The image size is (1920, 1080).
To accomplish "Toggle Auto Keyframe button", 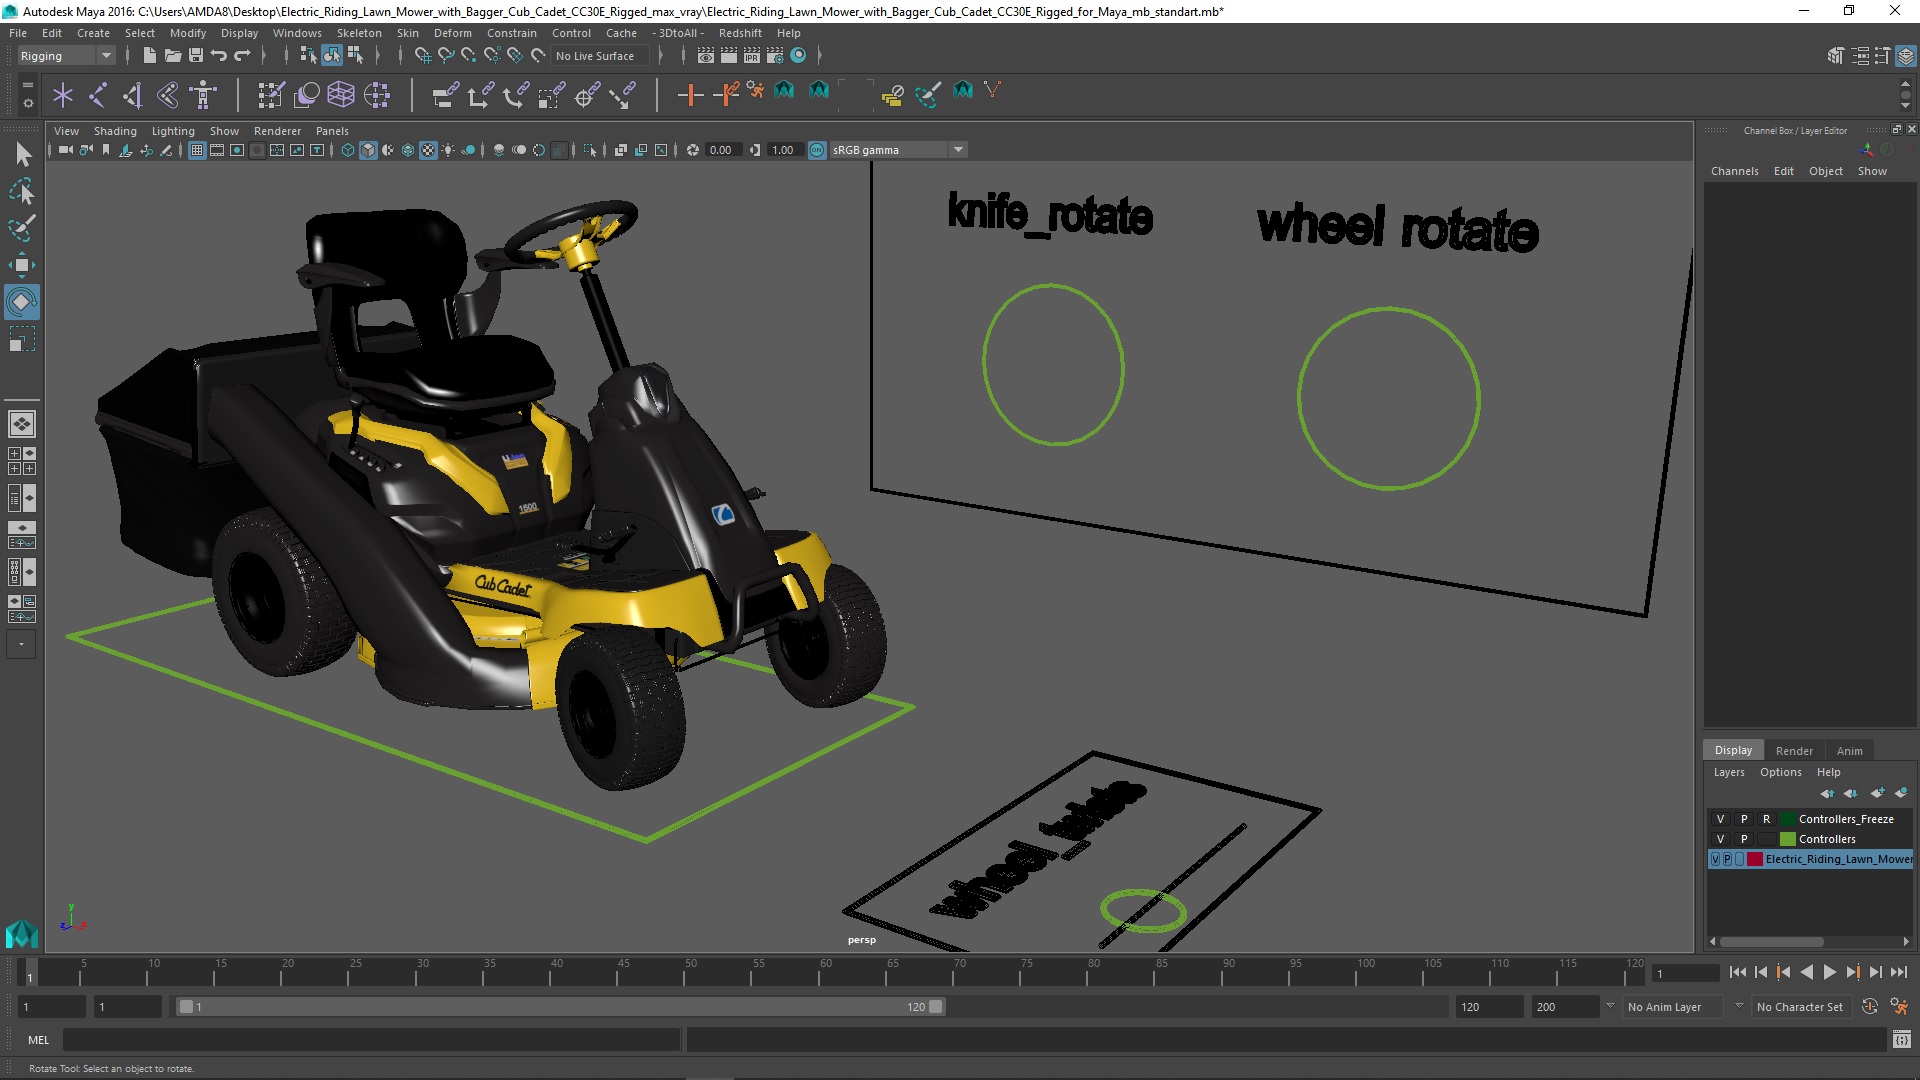I will [x=1869, y=1007].
